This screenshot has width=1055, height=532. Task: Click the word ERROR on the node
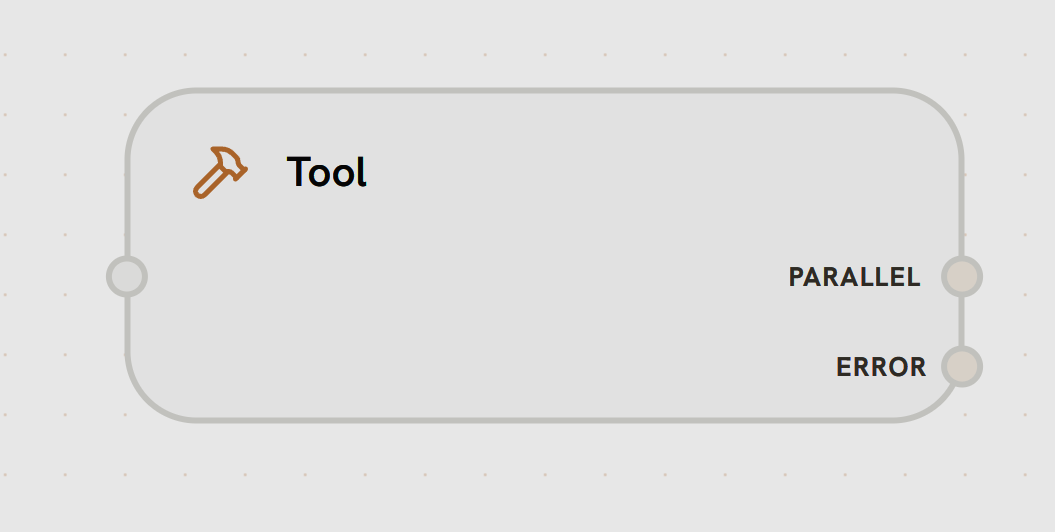click(x=881, y=367)
